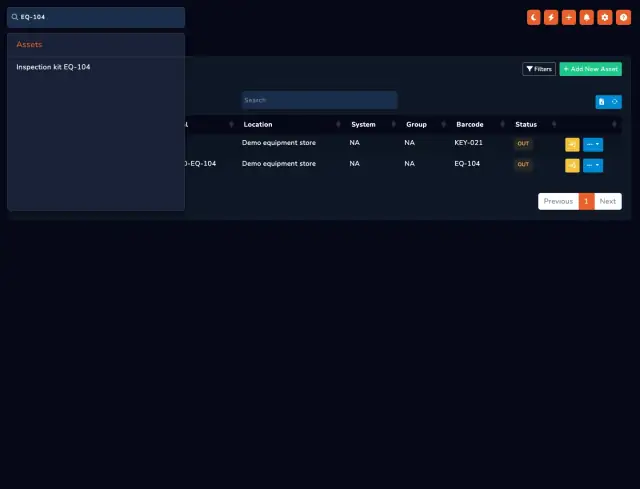Viewport: 640px width, 489px height.
Task: Sort the table by System column
Action: pyautogui.click(x=363, y=124)
